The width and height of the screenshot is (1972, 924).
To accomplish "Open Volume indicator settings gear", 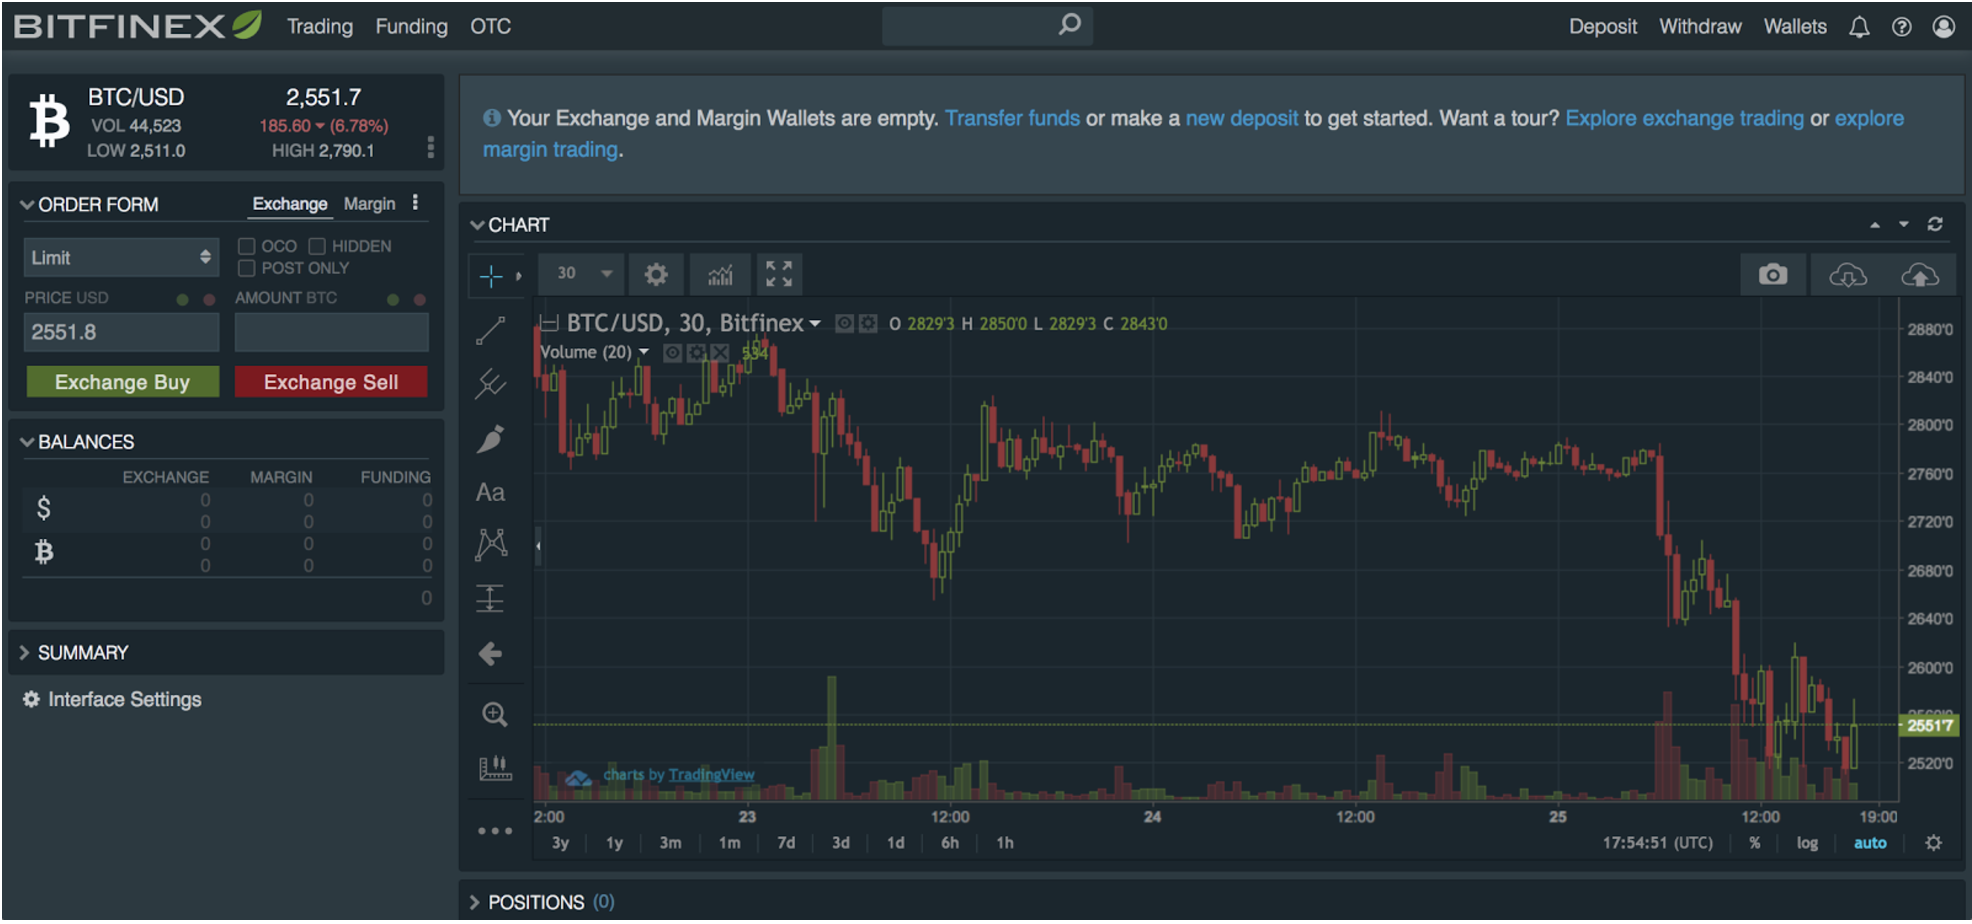I will 696,352.
